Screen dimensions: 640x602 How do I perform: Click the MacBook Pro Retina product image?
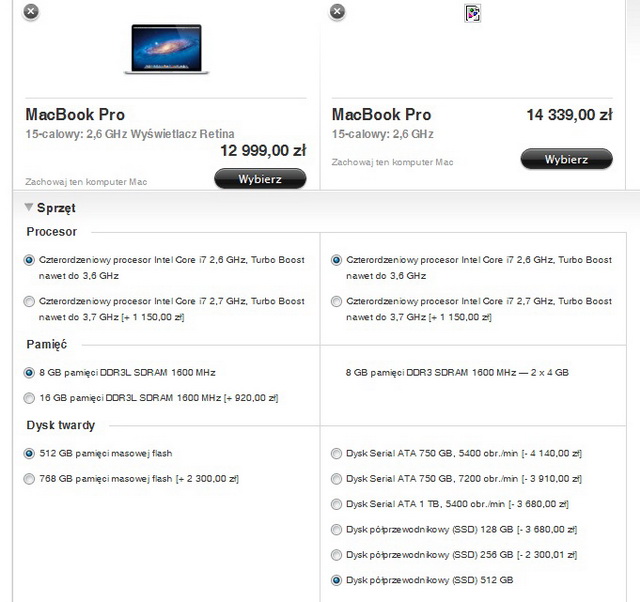pyautogui.click(x=167, y=49)
